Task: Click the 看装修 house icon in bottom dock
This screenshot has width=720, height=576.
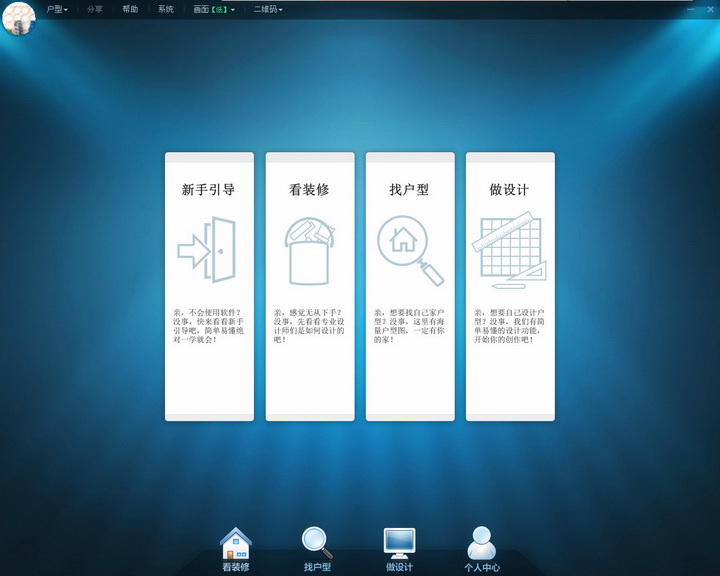Action: click(x=236, y=543)
